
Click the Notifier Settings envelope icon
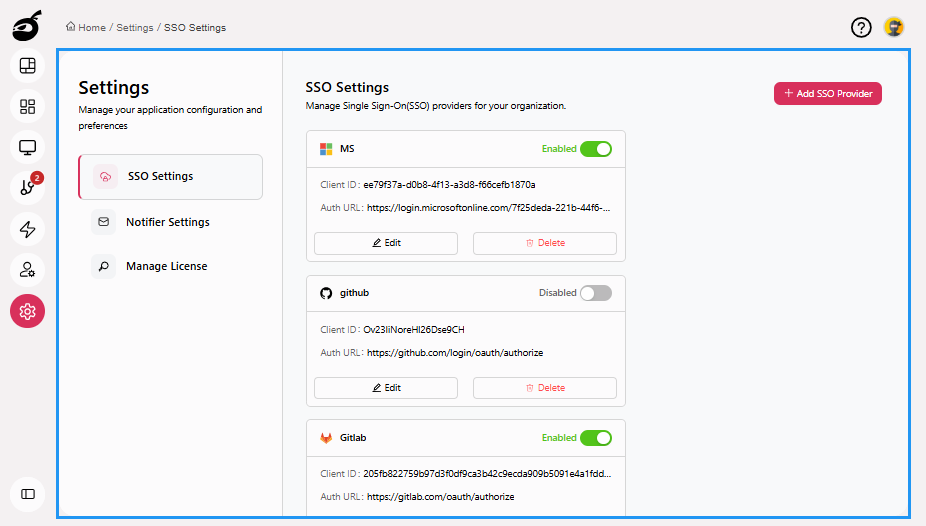[x=103, y=222]
